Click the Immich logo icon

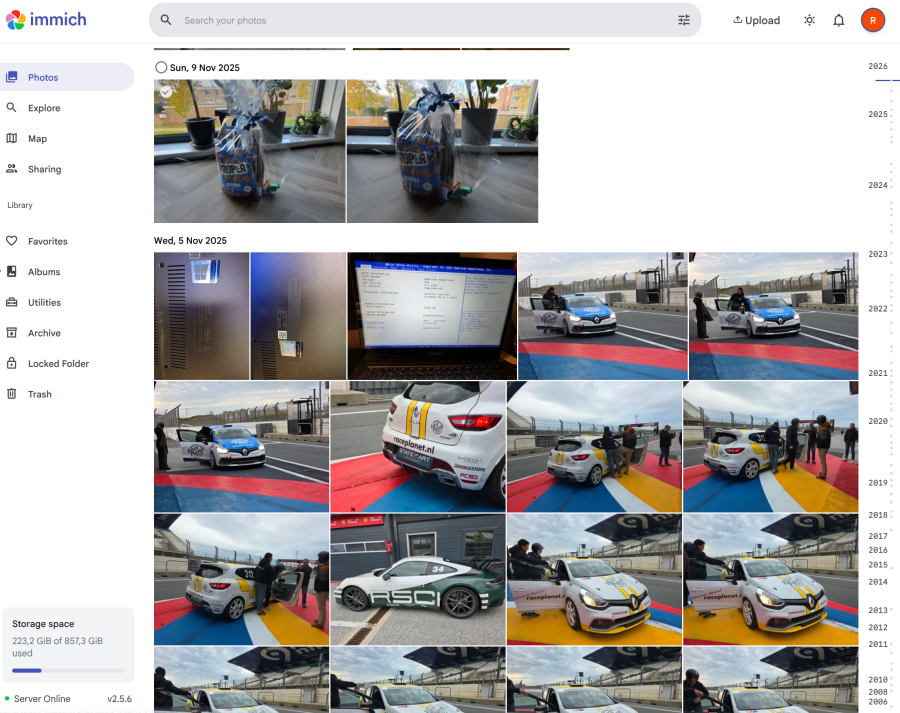tap(16, 20)
